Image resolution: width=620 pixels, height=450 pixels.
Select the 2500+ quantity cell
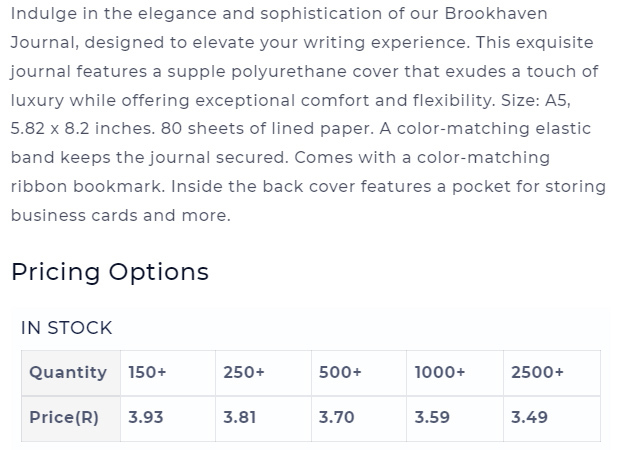pyautogui.click(x=552, y=373)
